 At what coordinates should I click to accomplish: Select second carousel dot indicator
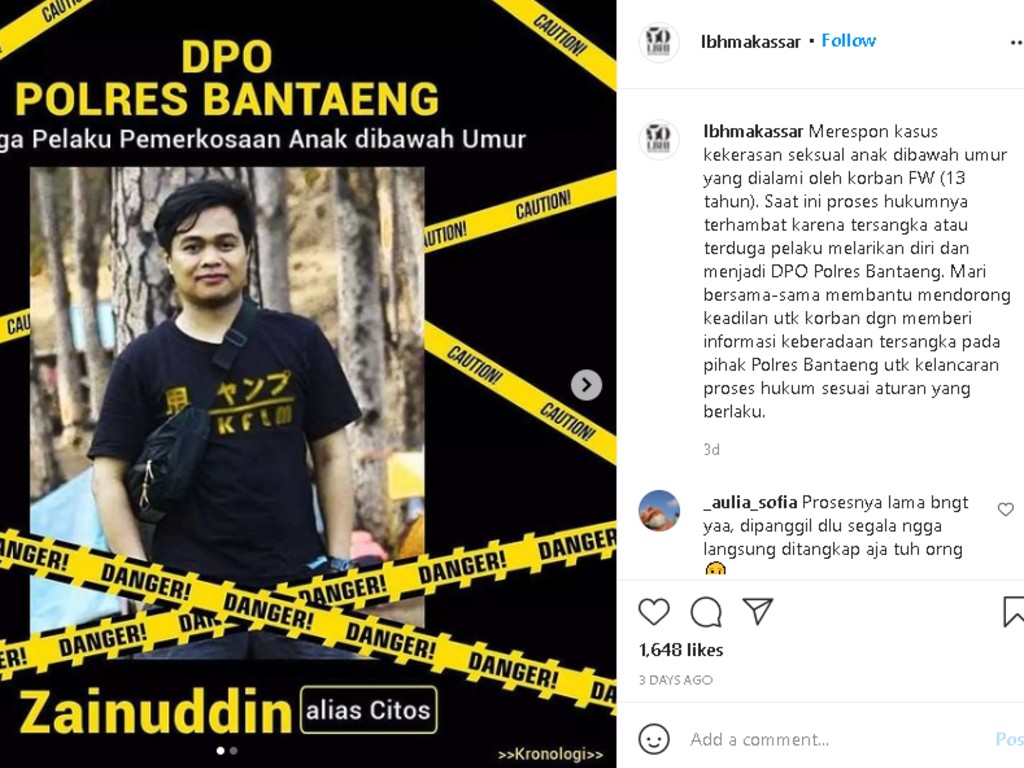pos(234,751)
